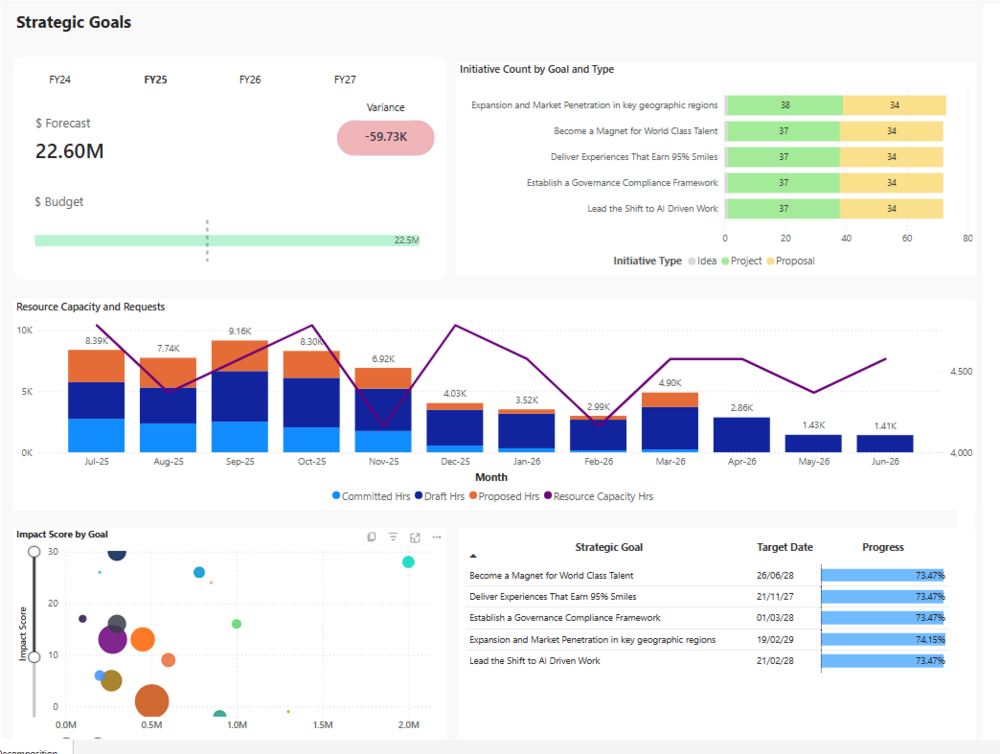Switch to the FY27 slicer option
Screen dimensions: 1000x754
pos(345,80)
